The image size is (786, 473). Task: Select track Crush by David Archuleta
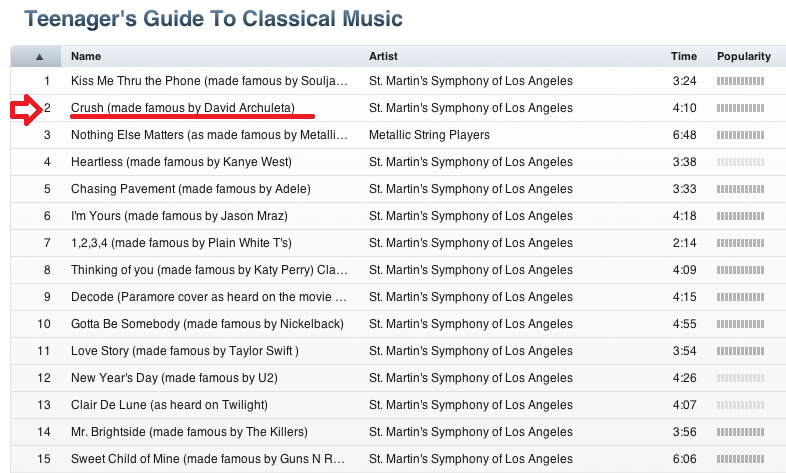coord(183,107)
